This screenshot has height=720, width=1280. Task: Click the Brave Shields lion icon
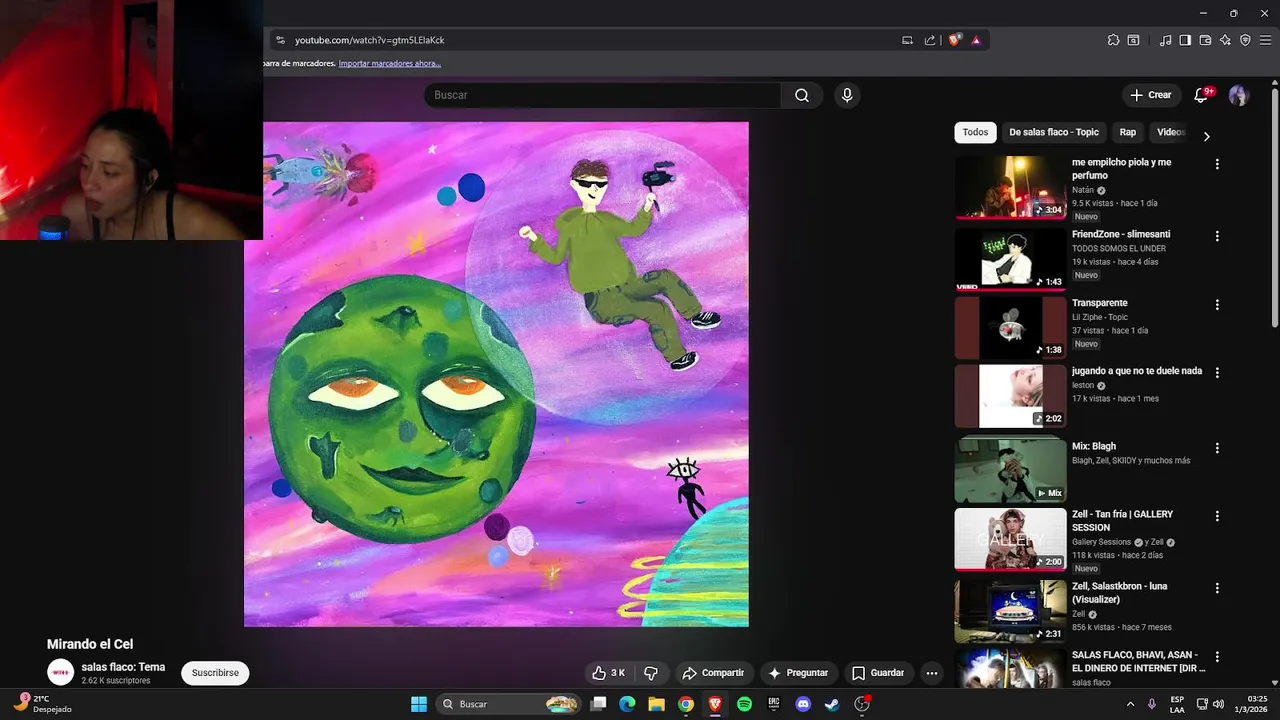955,40
